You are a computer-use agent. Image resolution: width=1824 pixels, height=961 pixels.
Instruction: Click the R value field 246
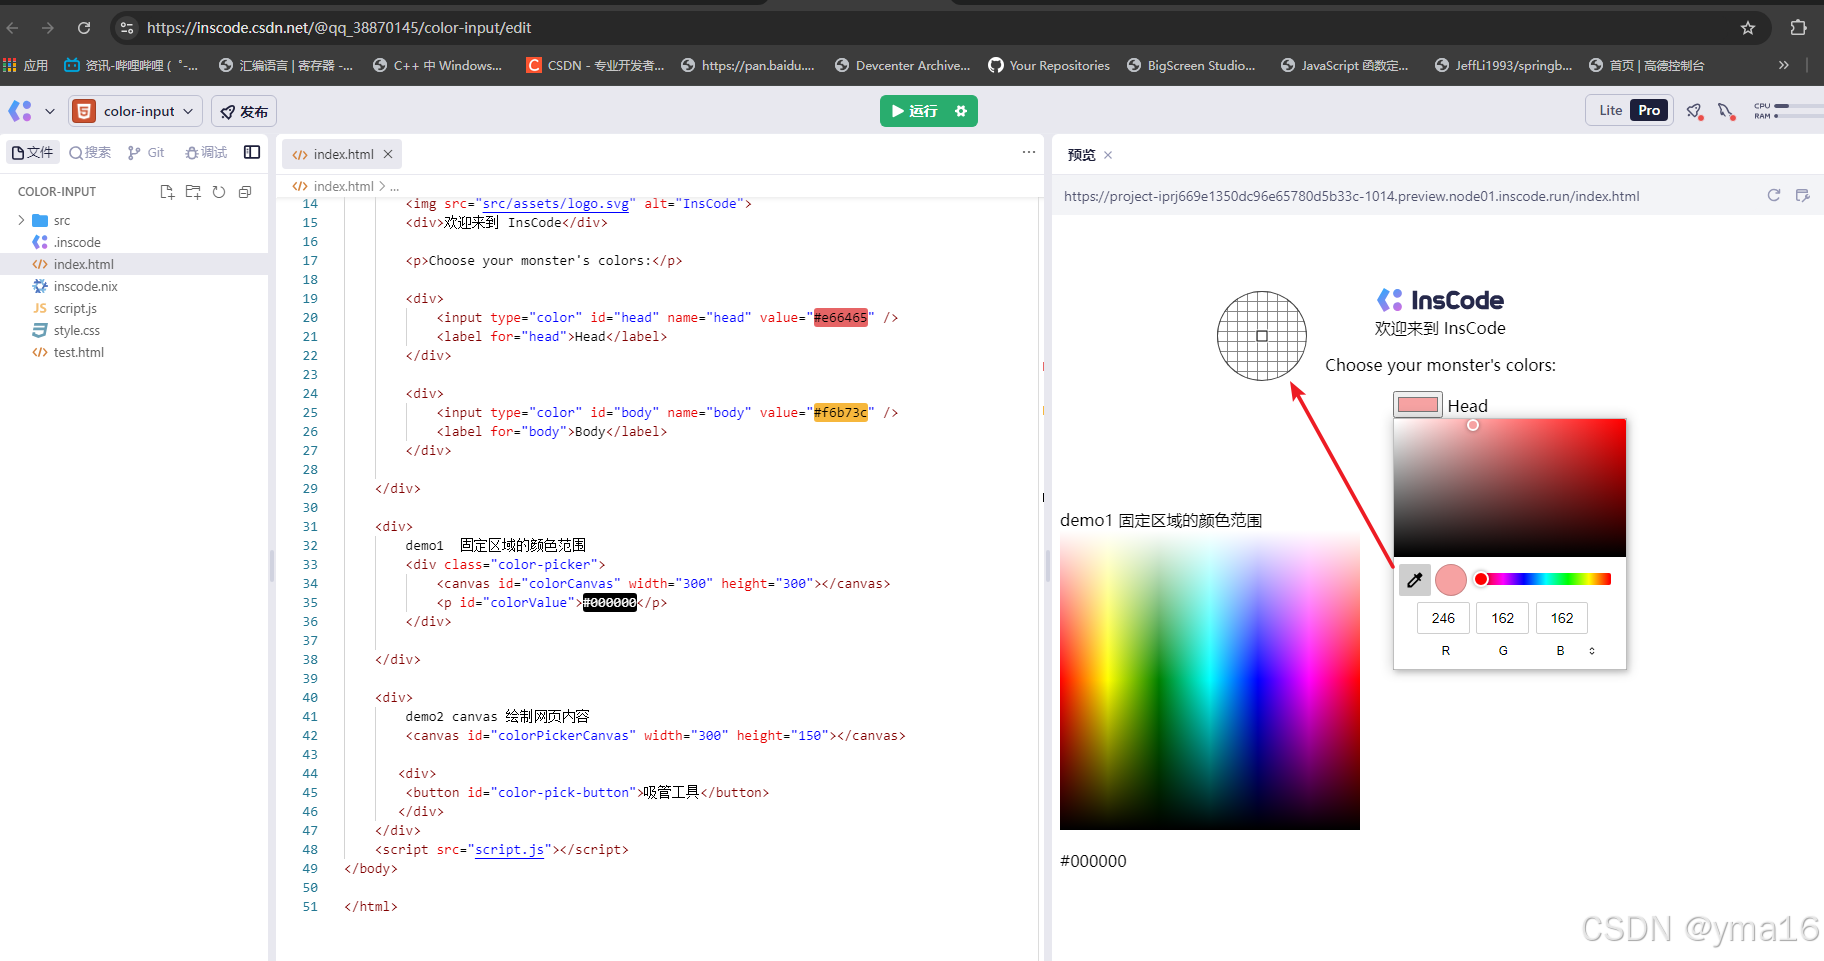(1443, 618)
